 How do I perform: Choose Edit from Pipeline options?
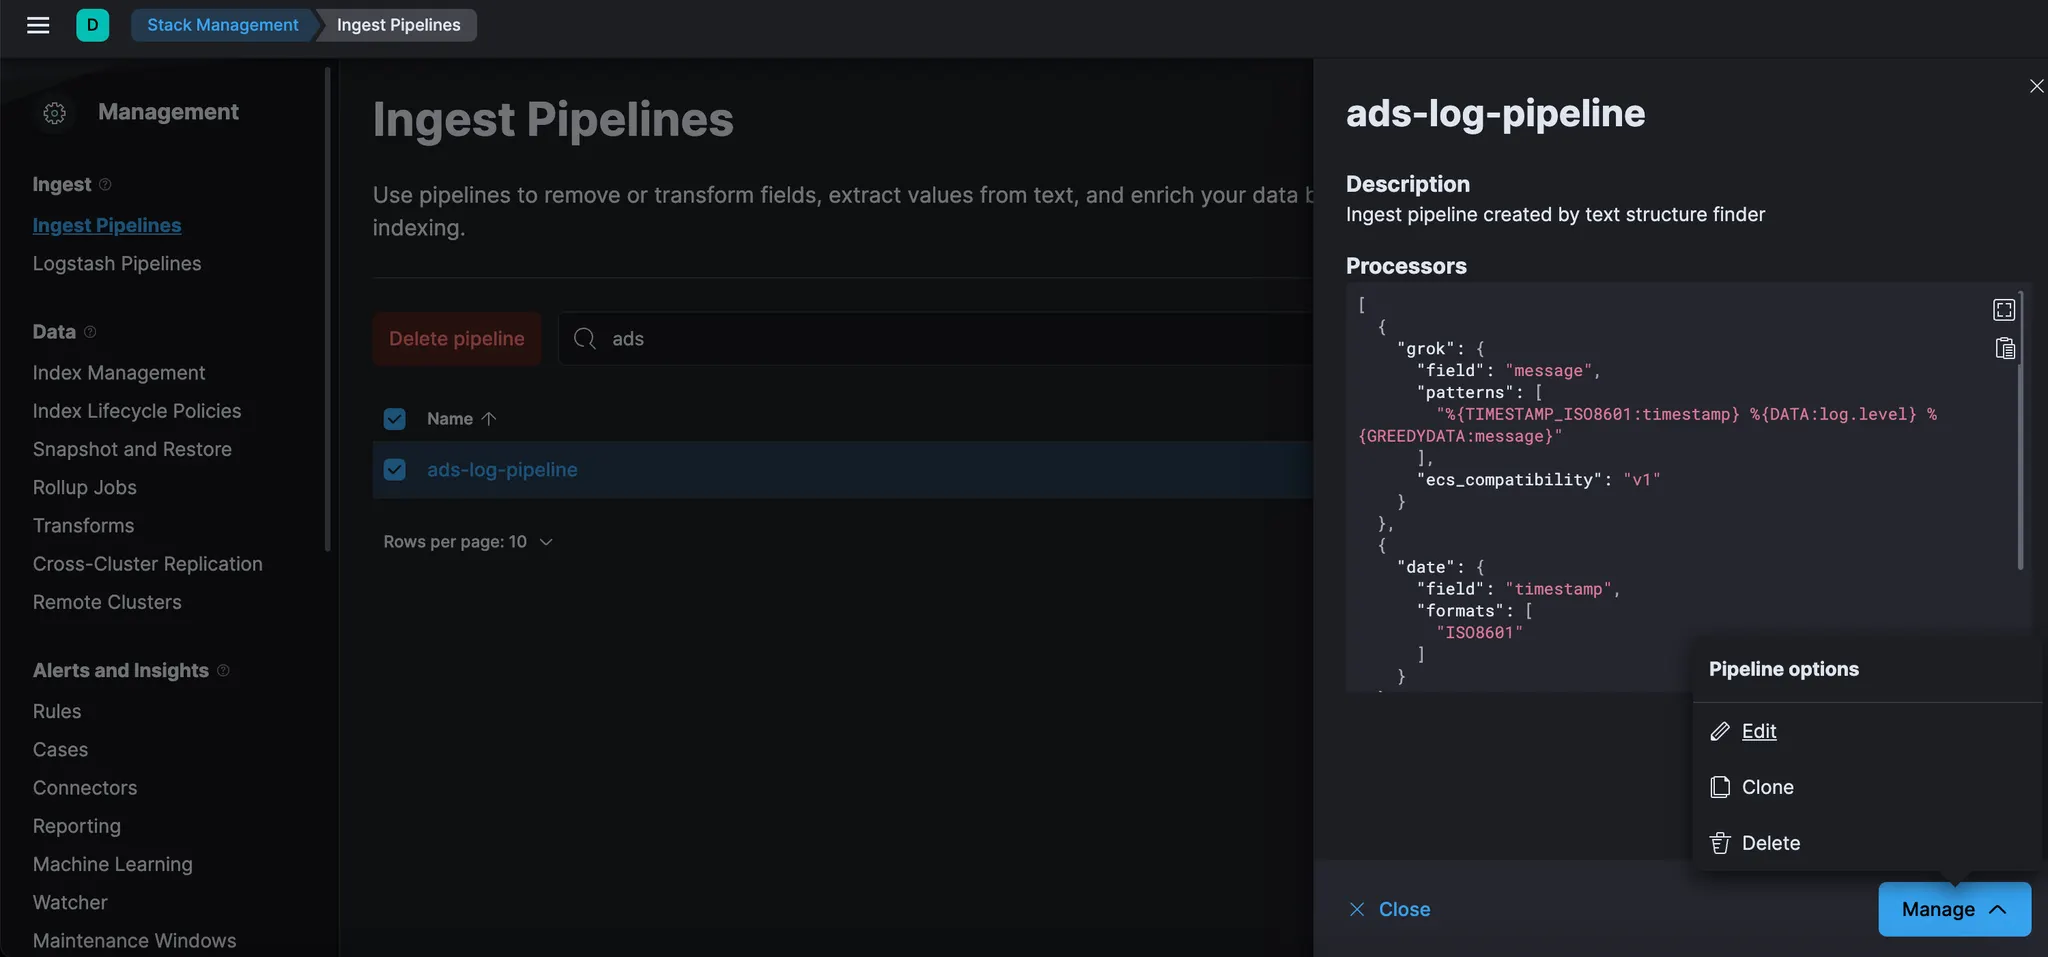pyautogui.click(x=1758, y=731)
